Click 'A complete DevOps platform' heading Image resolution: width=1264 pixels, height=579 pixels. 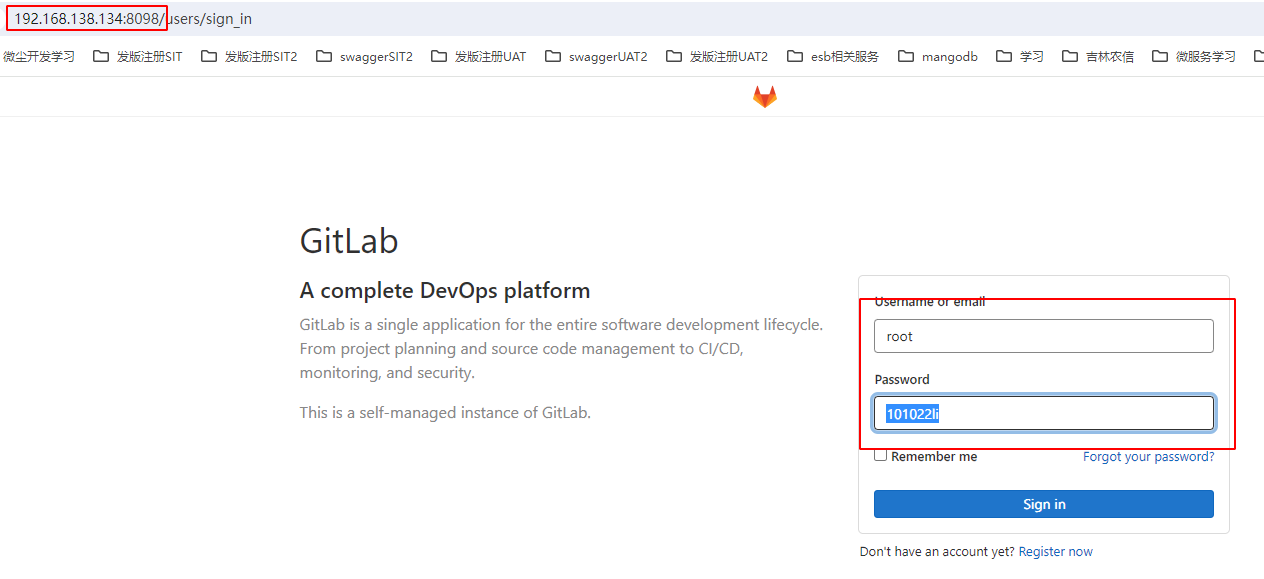point(445,291)
